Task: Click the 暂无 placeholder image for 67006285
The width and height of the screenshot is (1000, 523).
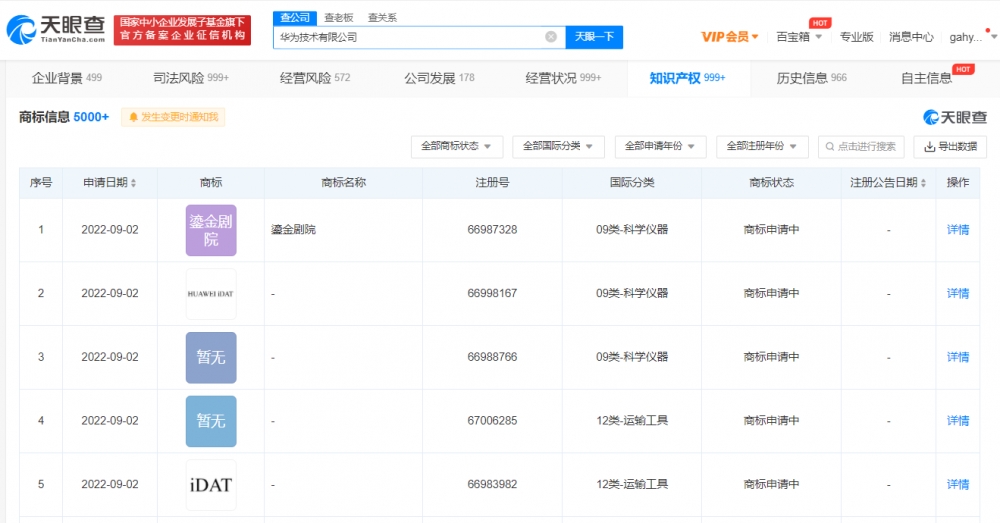Action: tap(211, 422)
